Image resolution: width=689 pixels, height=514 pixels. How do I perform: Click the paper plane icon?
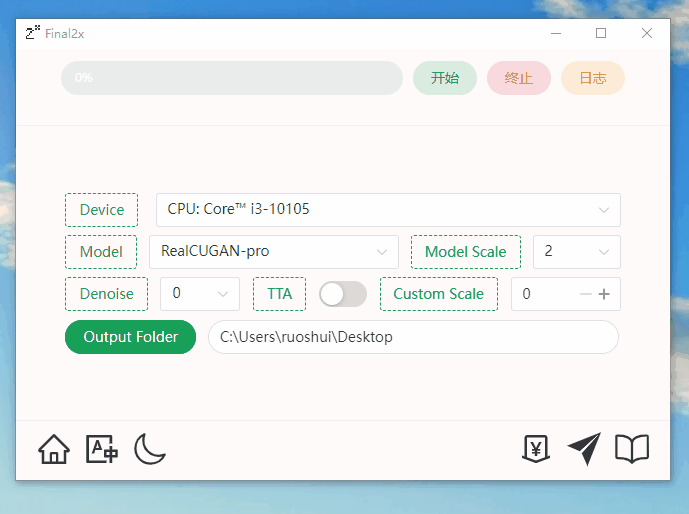[584, 449]
